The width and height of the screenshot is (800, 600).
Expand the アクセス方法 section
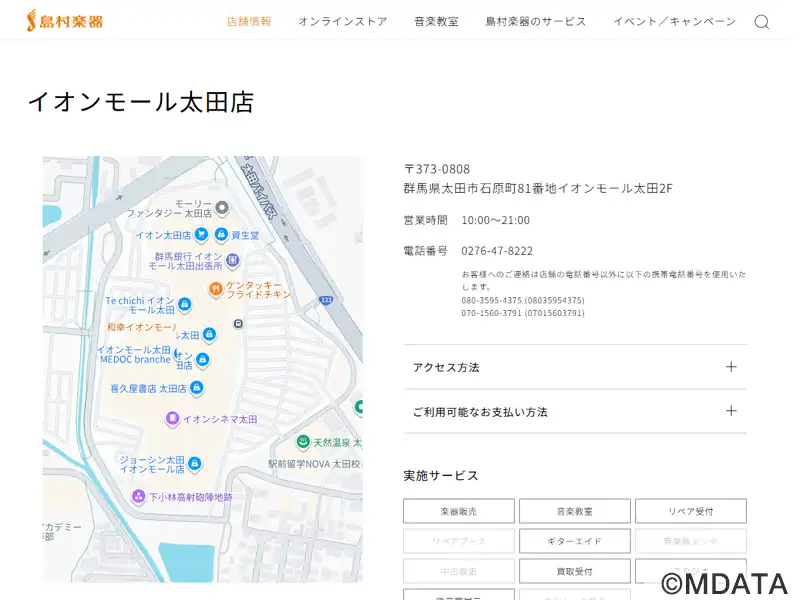tap(575, 367)
